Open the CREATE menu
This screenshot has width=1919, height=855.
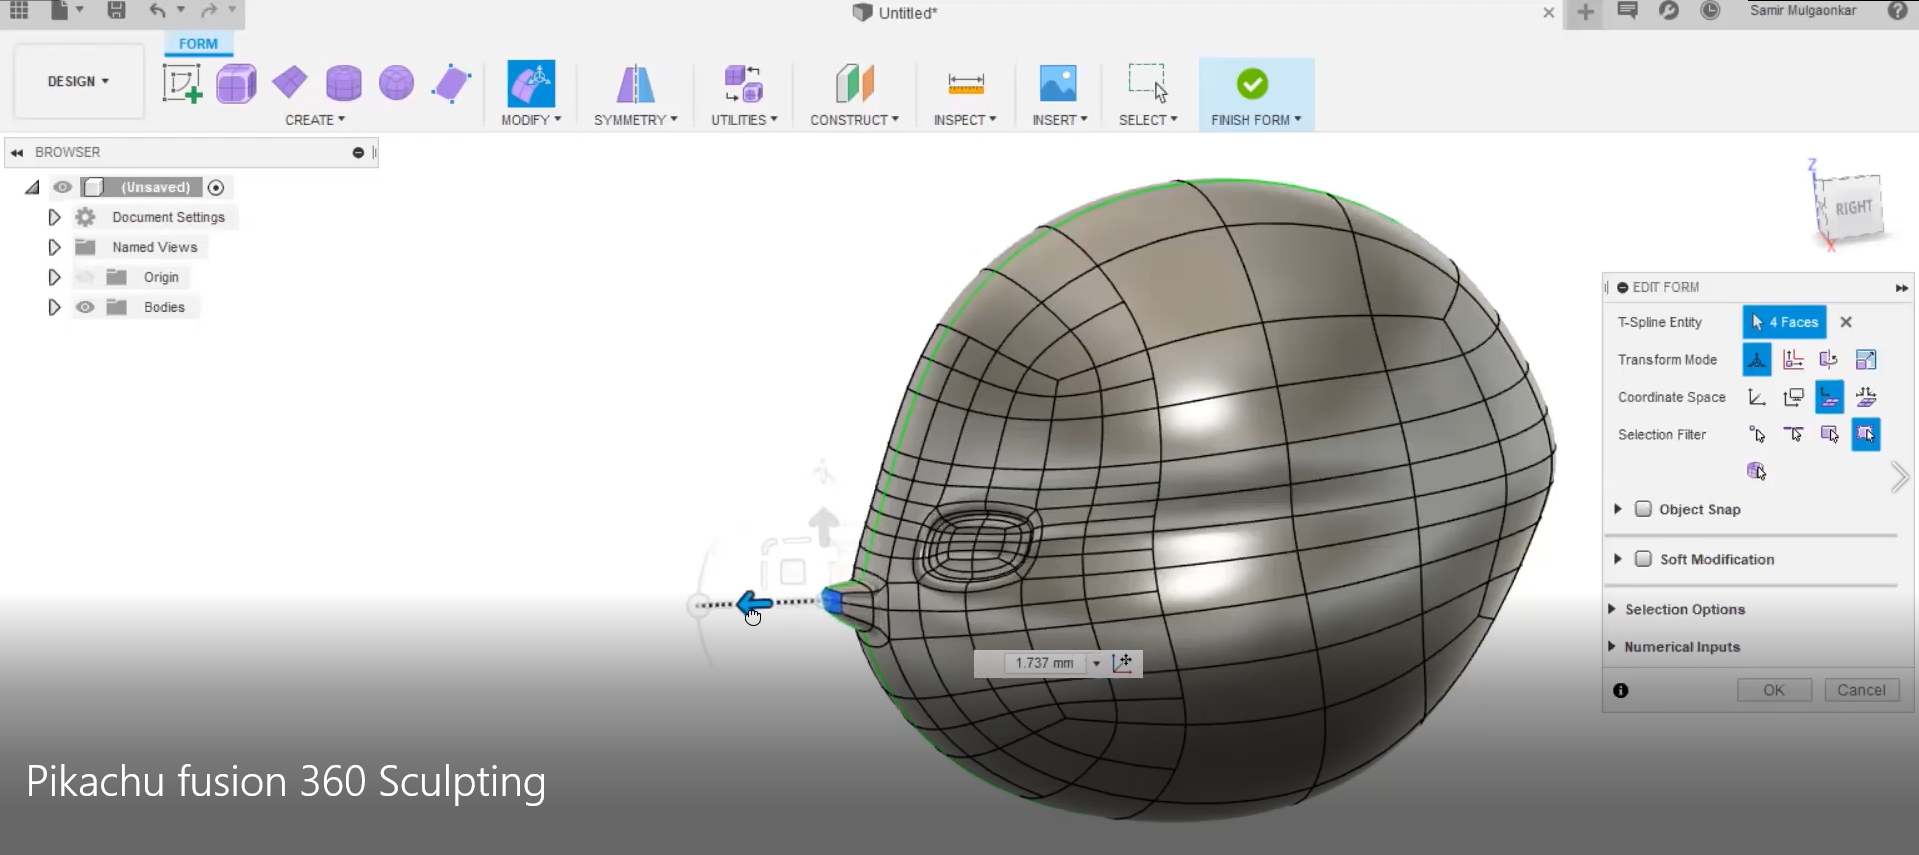point(315,120)
